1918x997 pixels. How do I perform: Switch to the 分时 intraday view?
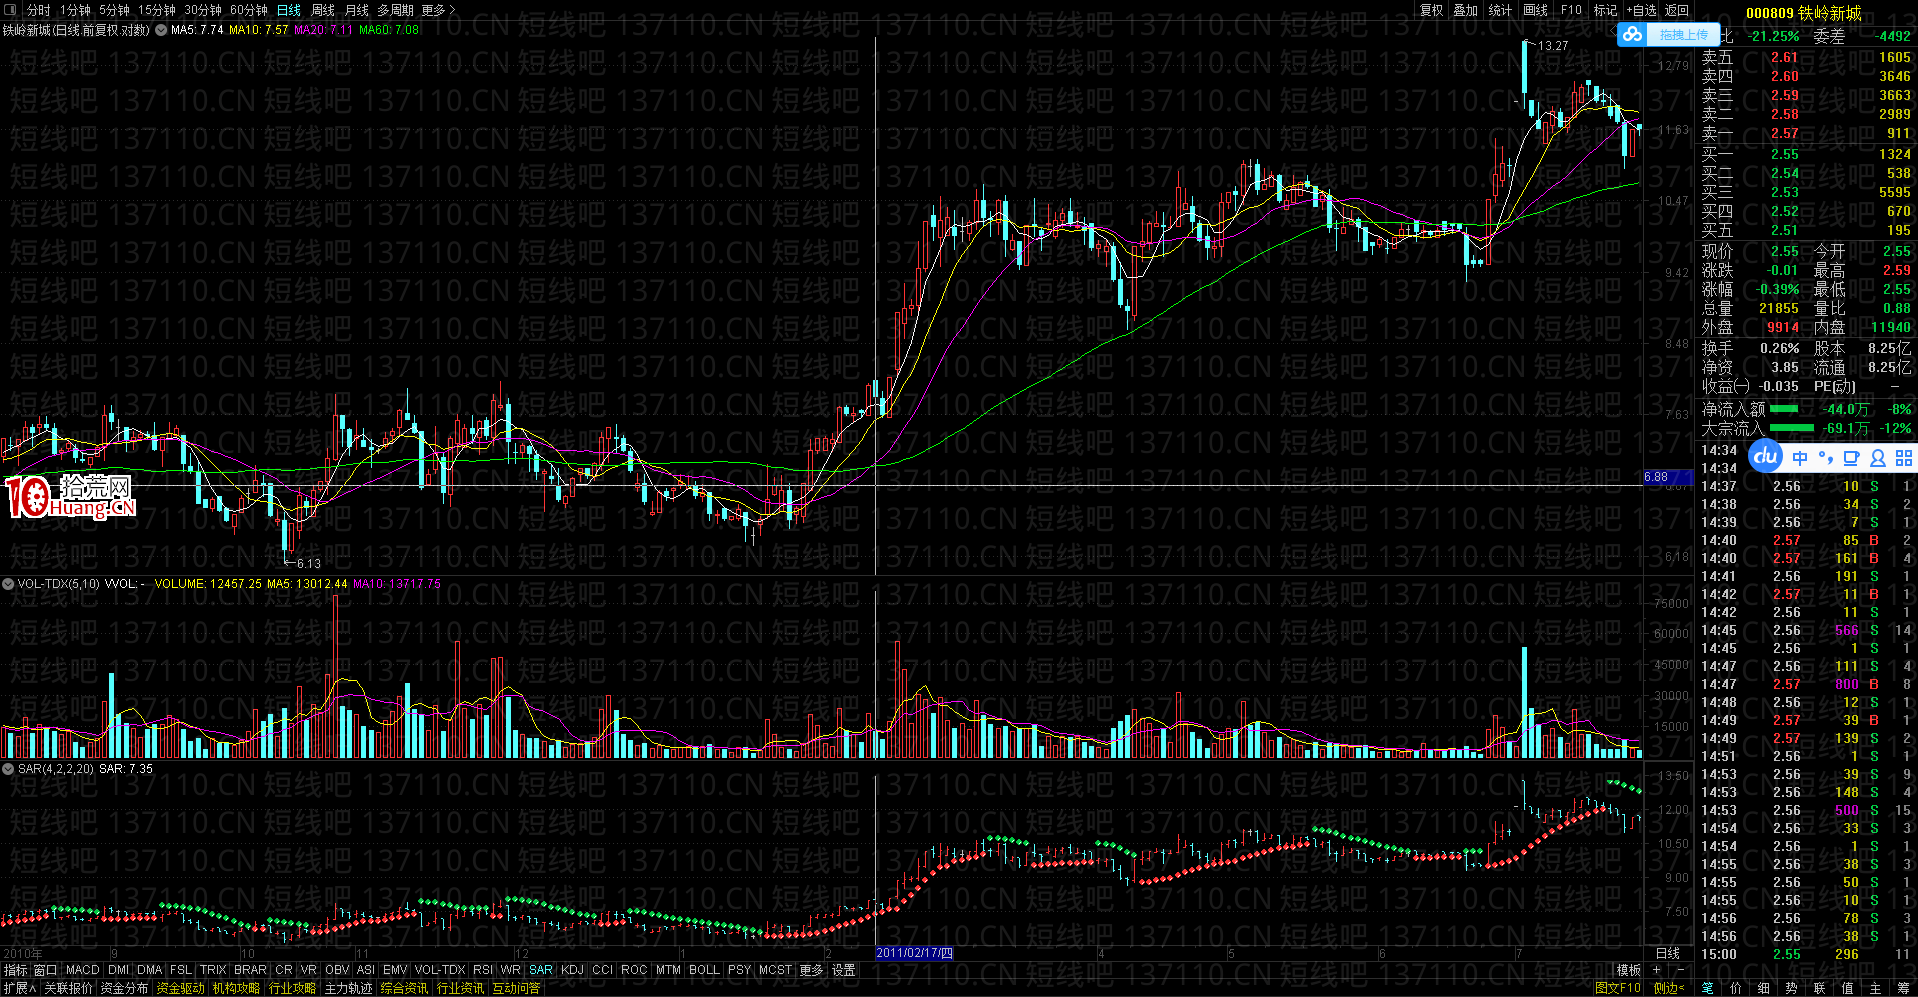pos(38,10)
